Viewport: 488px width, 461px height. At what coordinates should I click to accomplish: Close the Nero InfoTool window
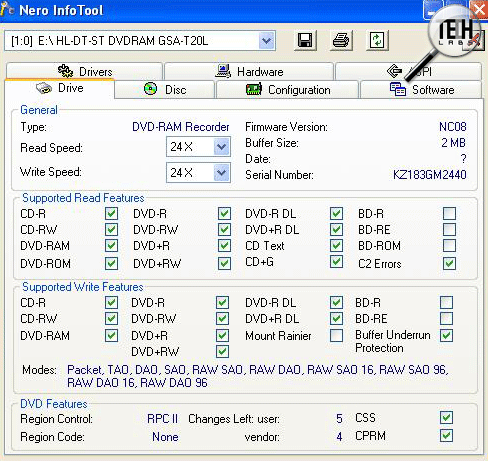click(479, 10)
